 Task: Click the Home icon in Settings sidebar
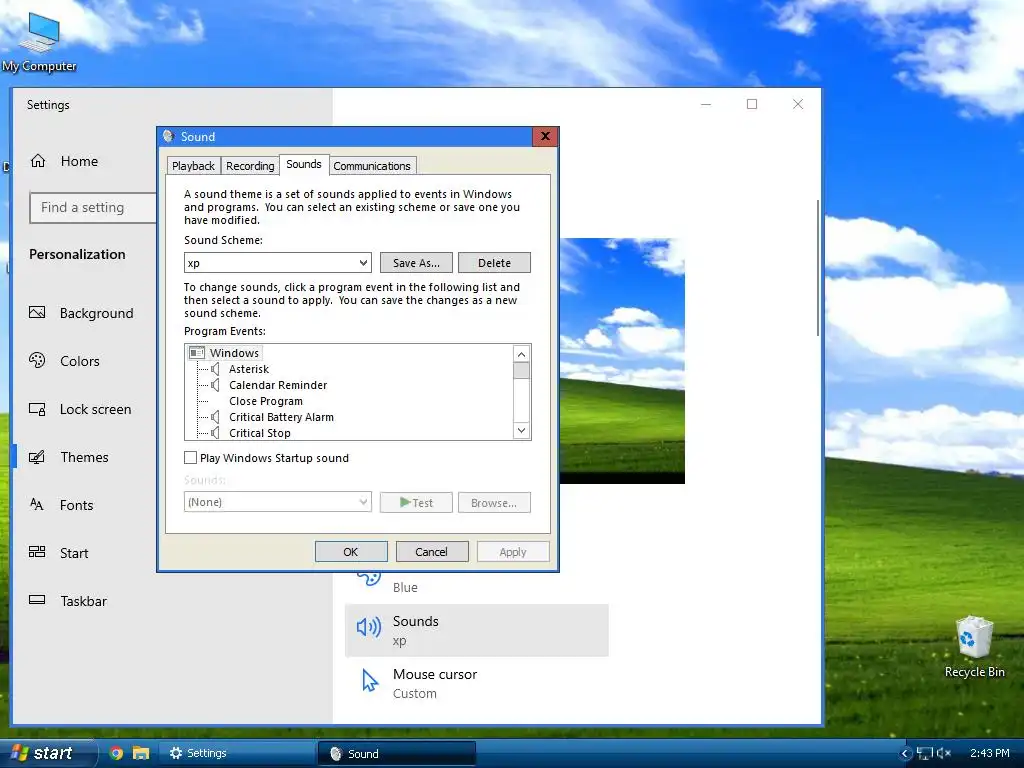(x=38, y=161)
